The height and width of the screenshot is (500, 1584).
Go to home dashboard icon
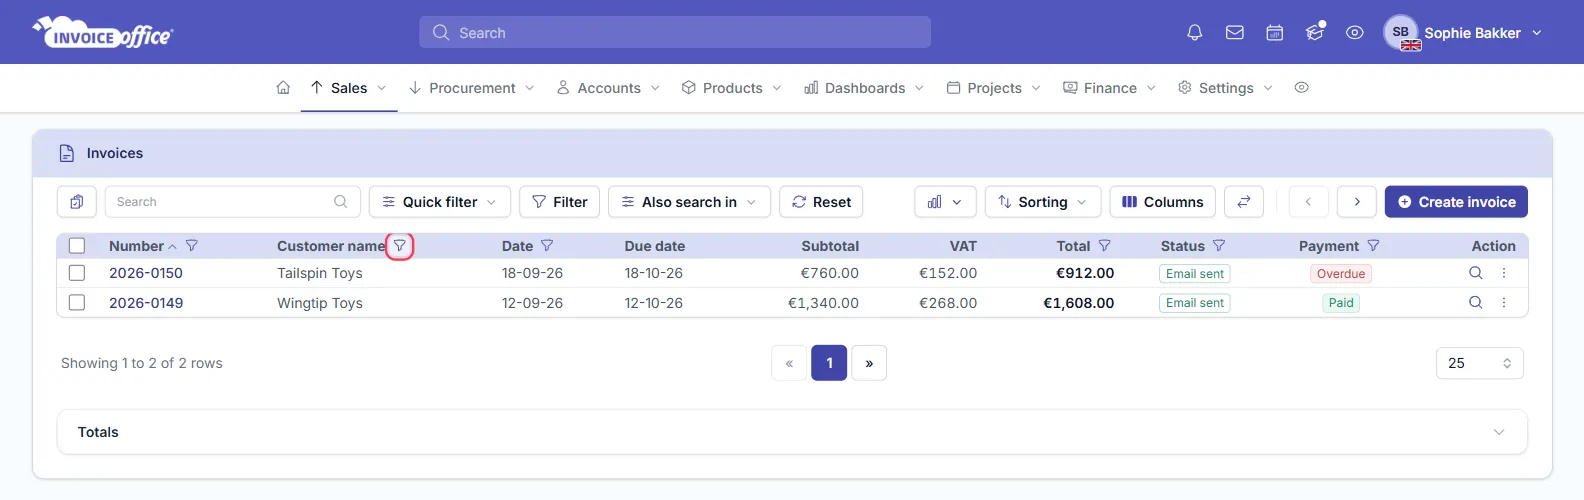[x=283, y=88]
